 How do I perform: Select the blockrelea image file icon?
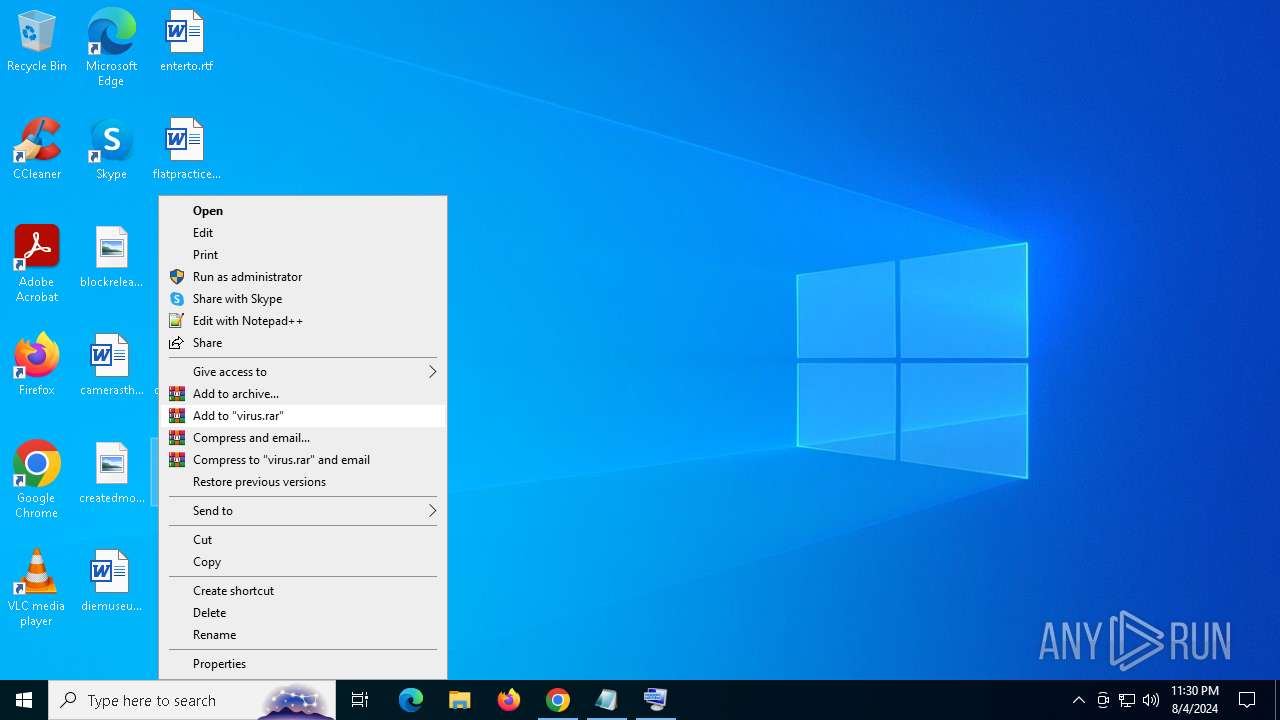click(x=111, y=258)
